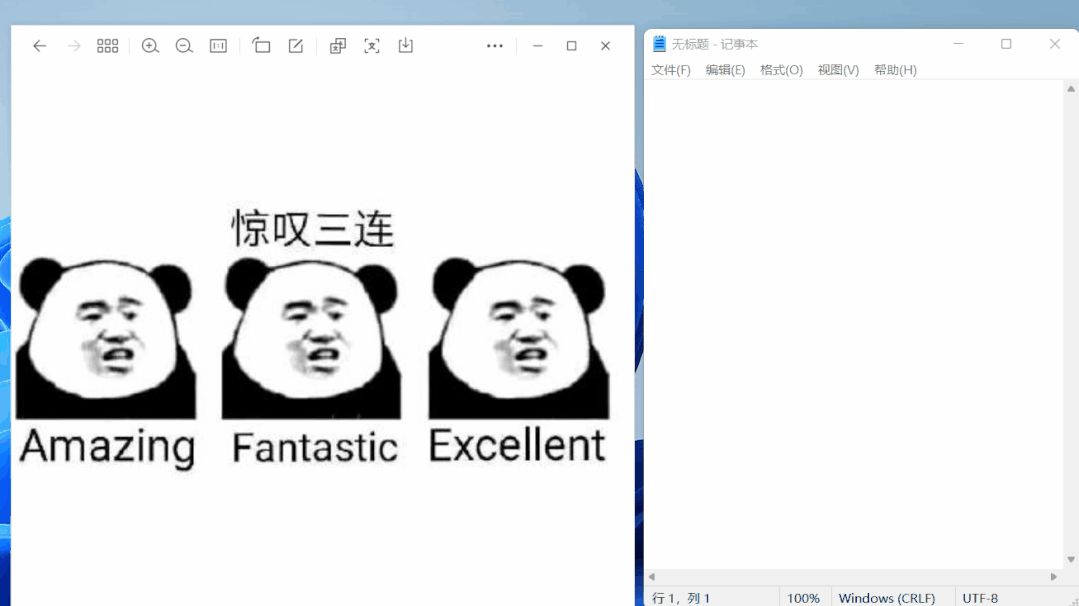The width and height of the screenshot is (1079, 606).
Task: Click the Notepad app icon in title bar
Action: (659, 44)
